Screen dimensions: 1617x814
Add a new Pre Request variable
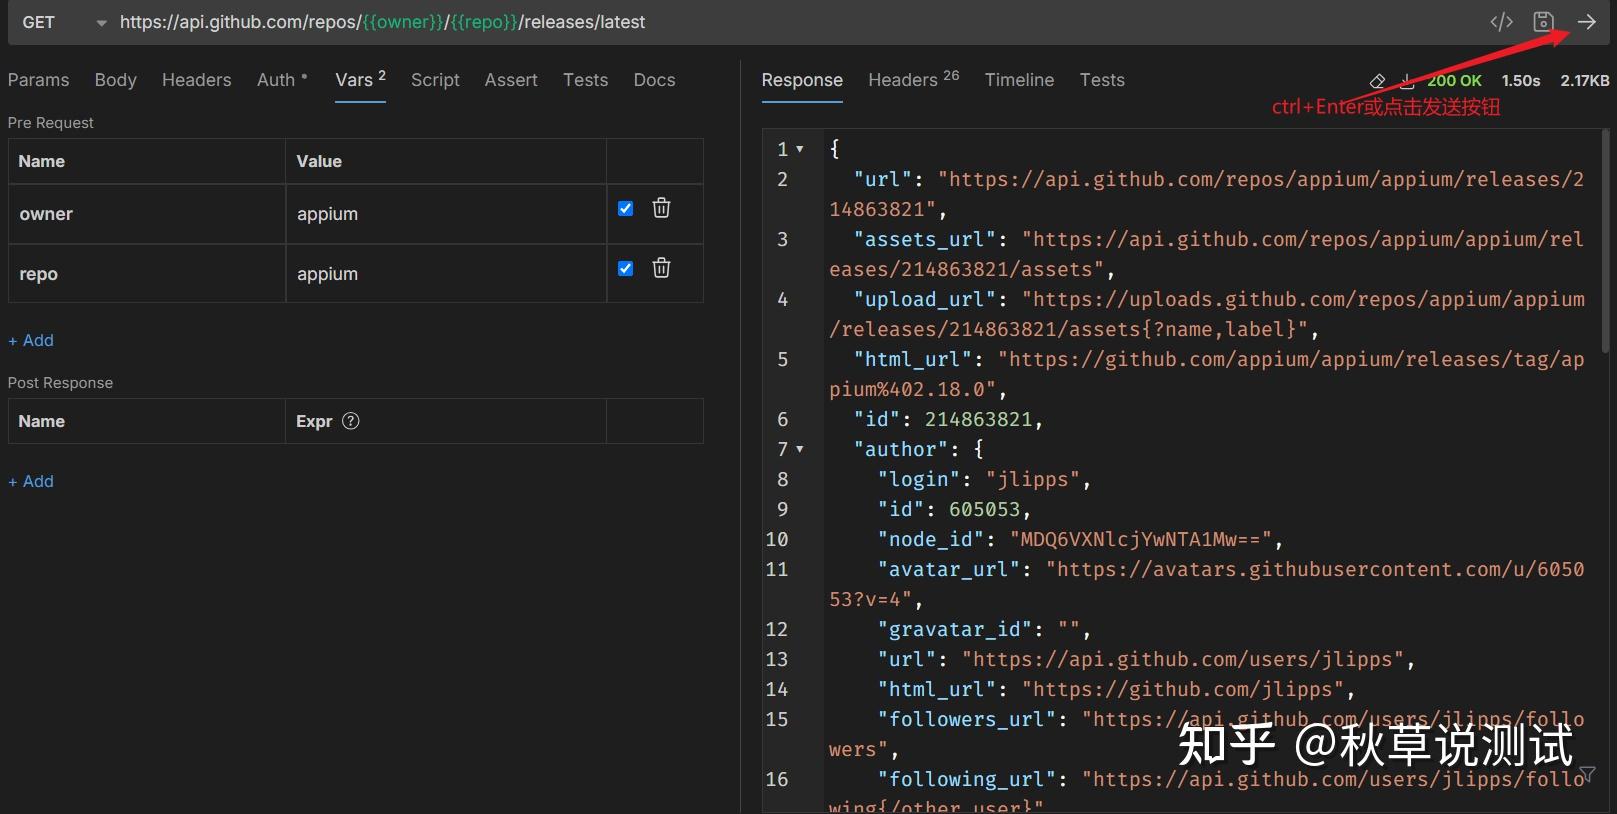(x=31, y=340)
